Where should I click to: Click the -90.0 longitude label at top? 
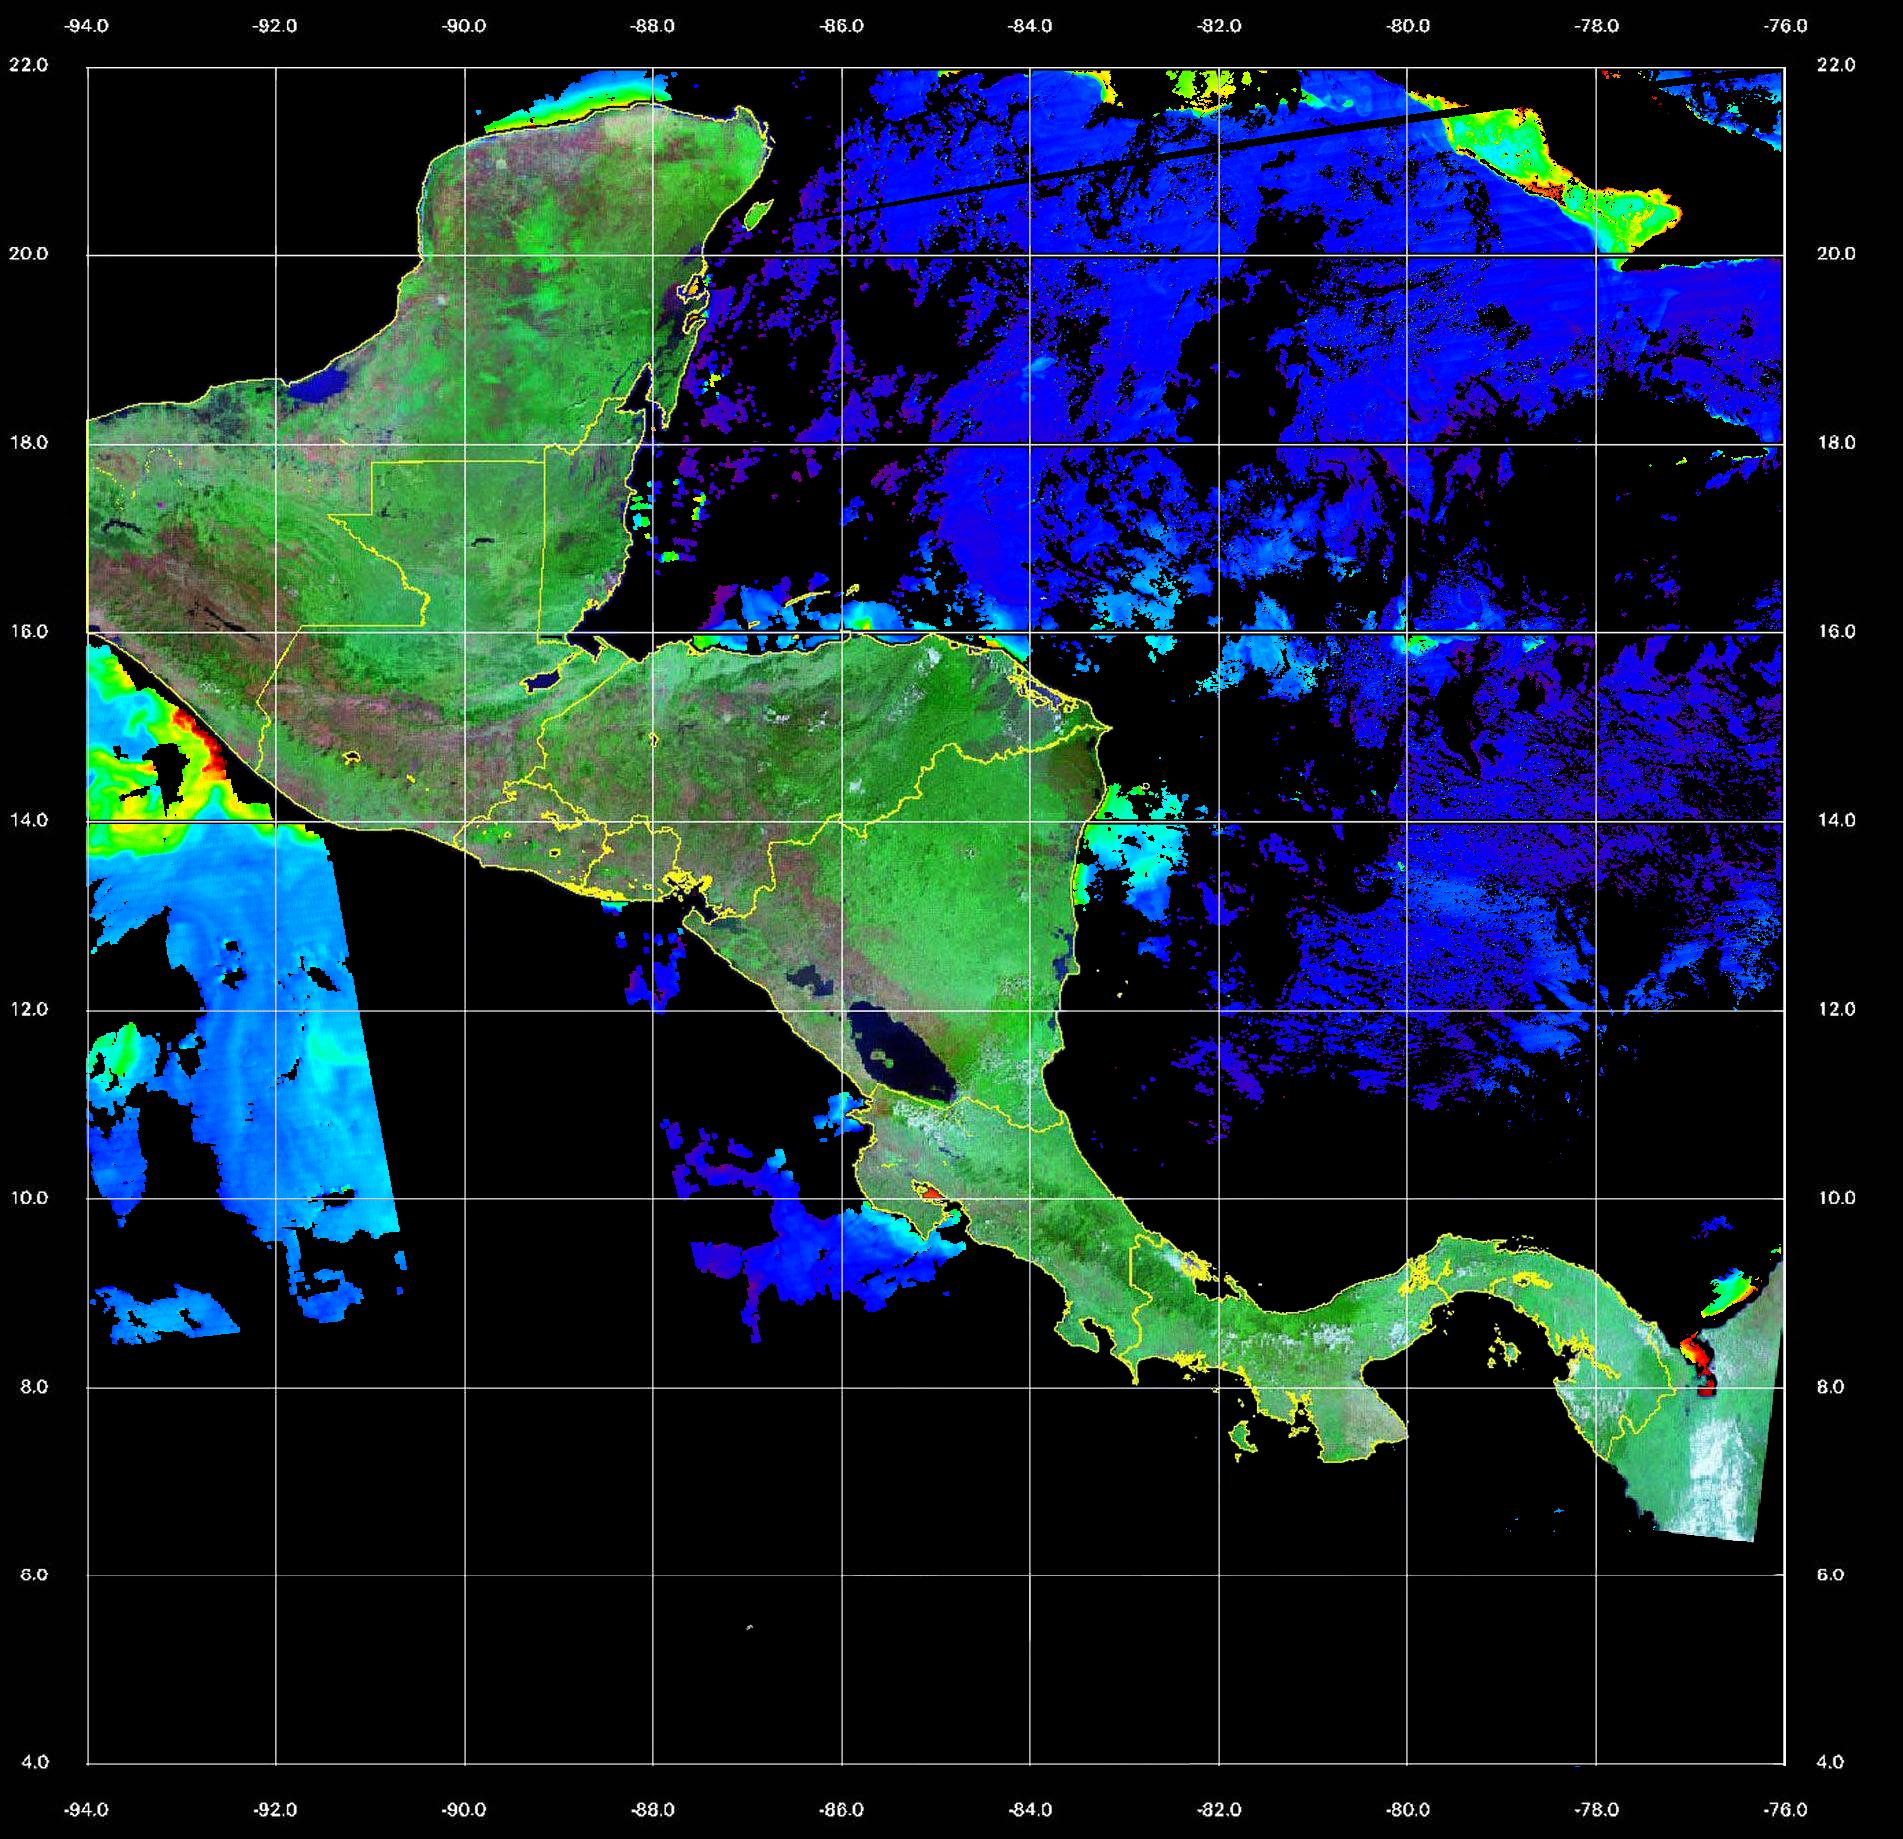coord(464,27)
